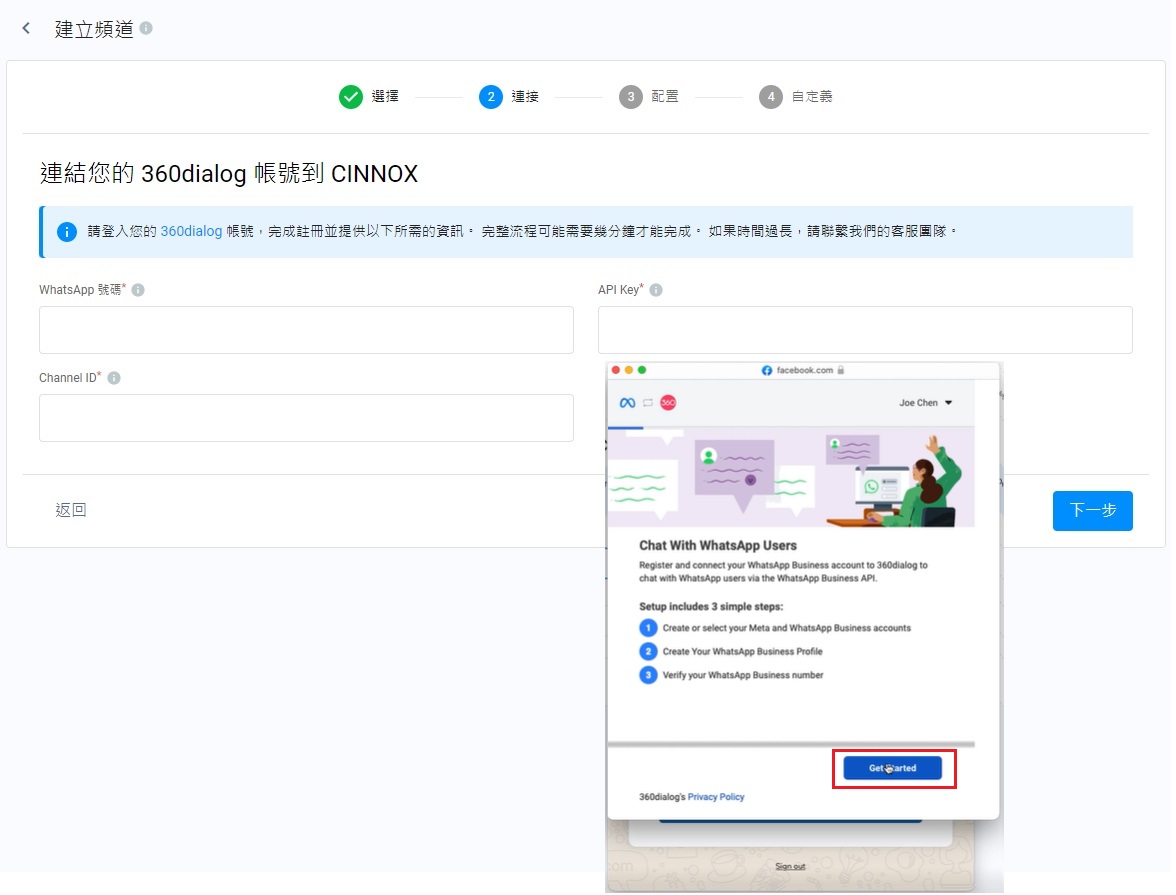Click the Chat With WhatsApp Users heading
This screenshot has width=1176, height=895.
coord(718,546)
